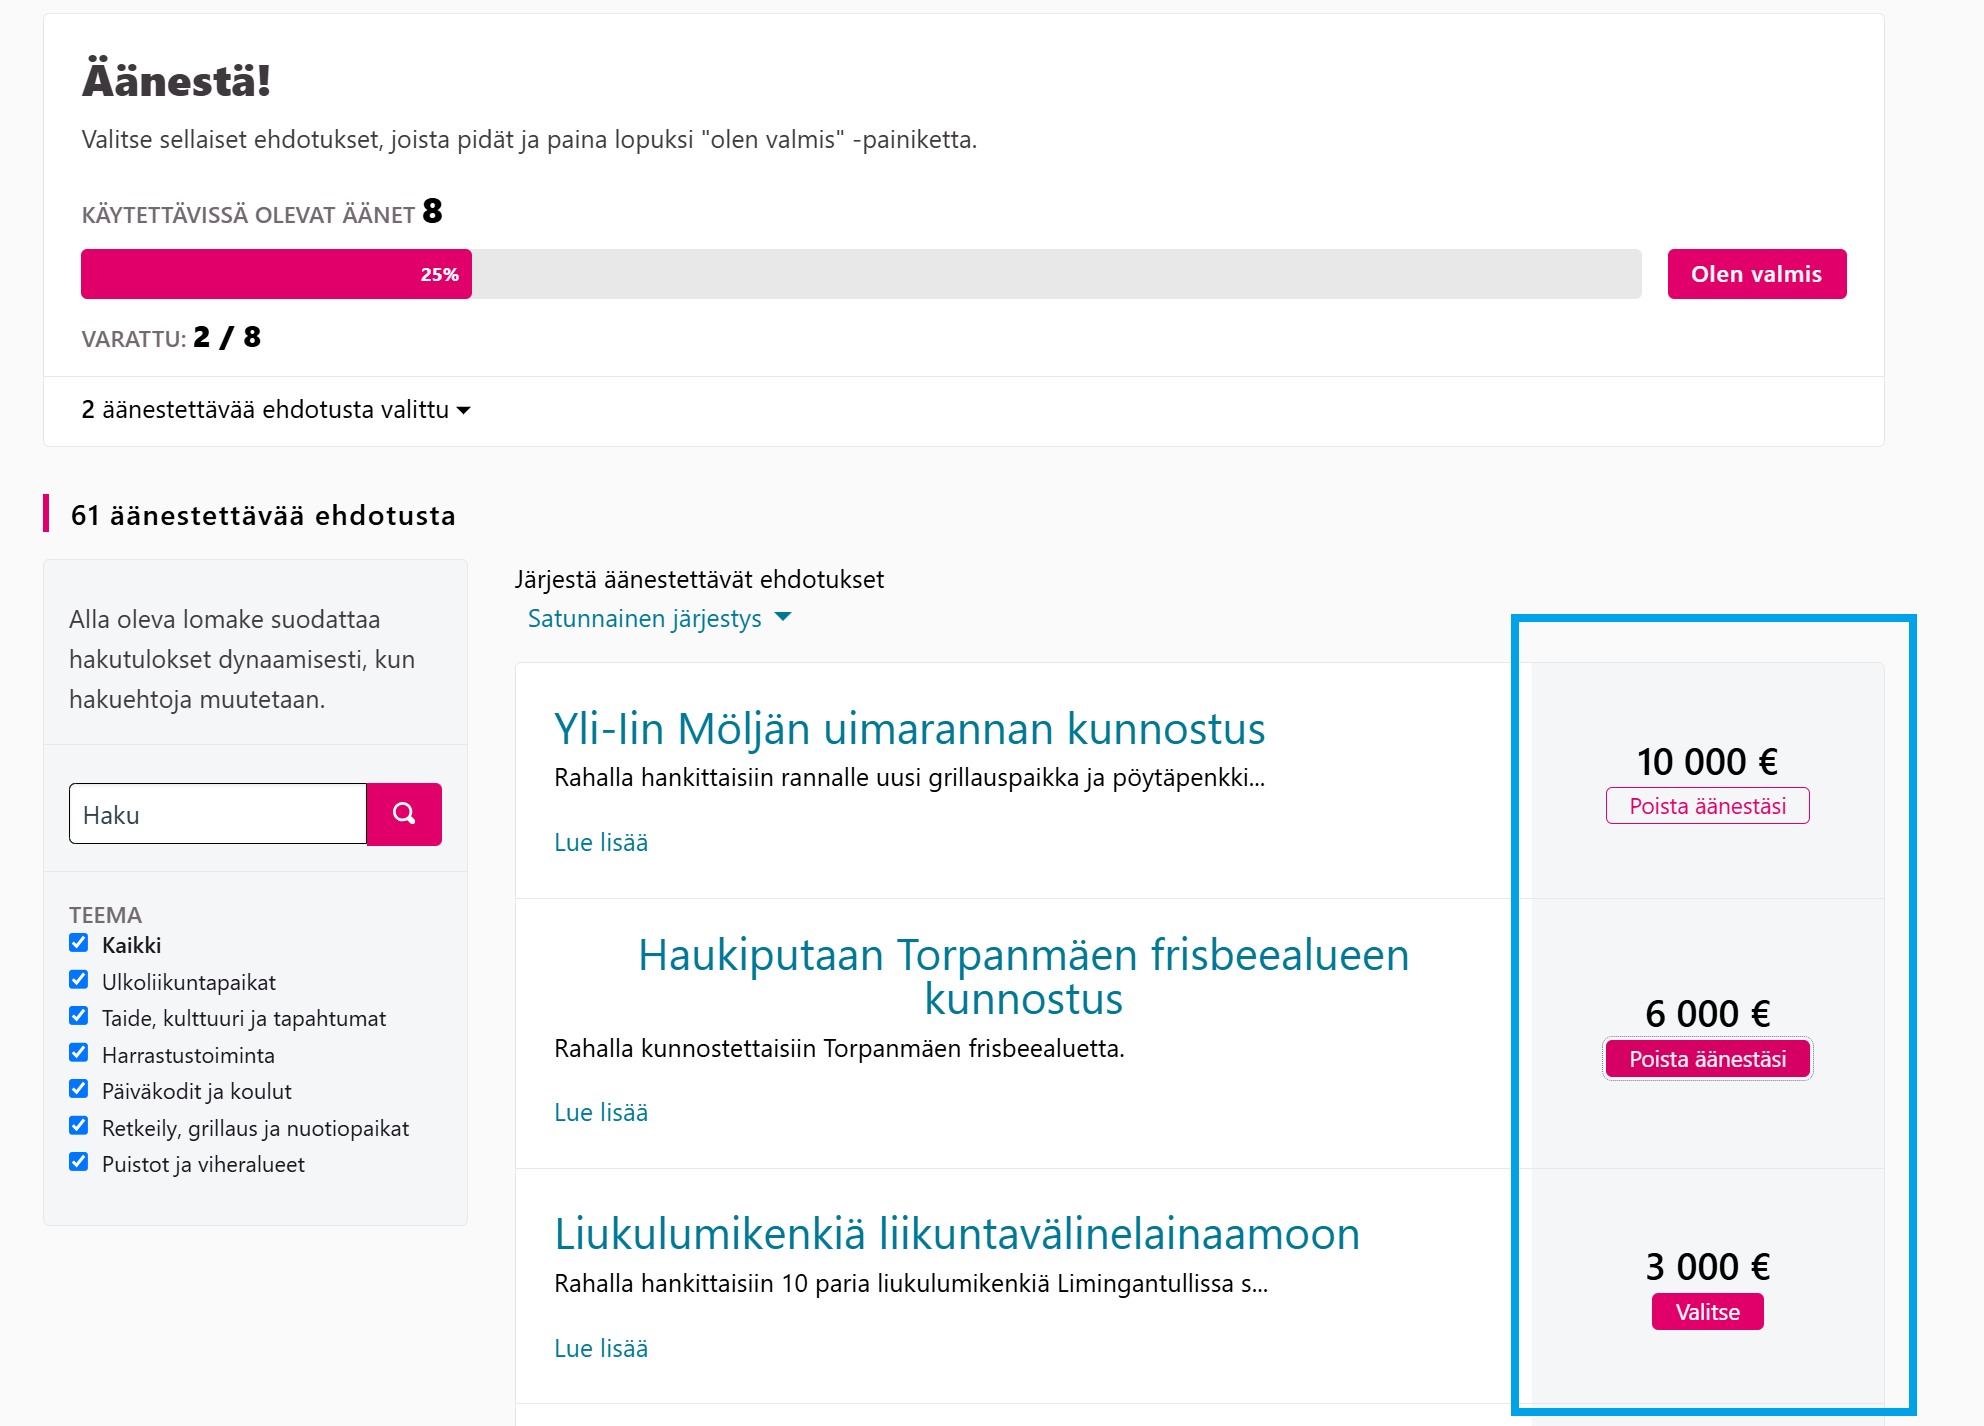This screenshot has height=1426, width=1984.
Task: Click the magnifying glass search icon
Action: (x=404, y=814)
